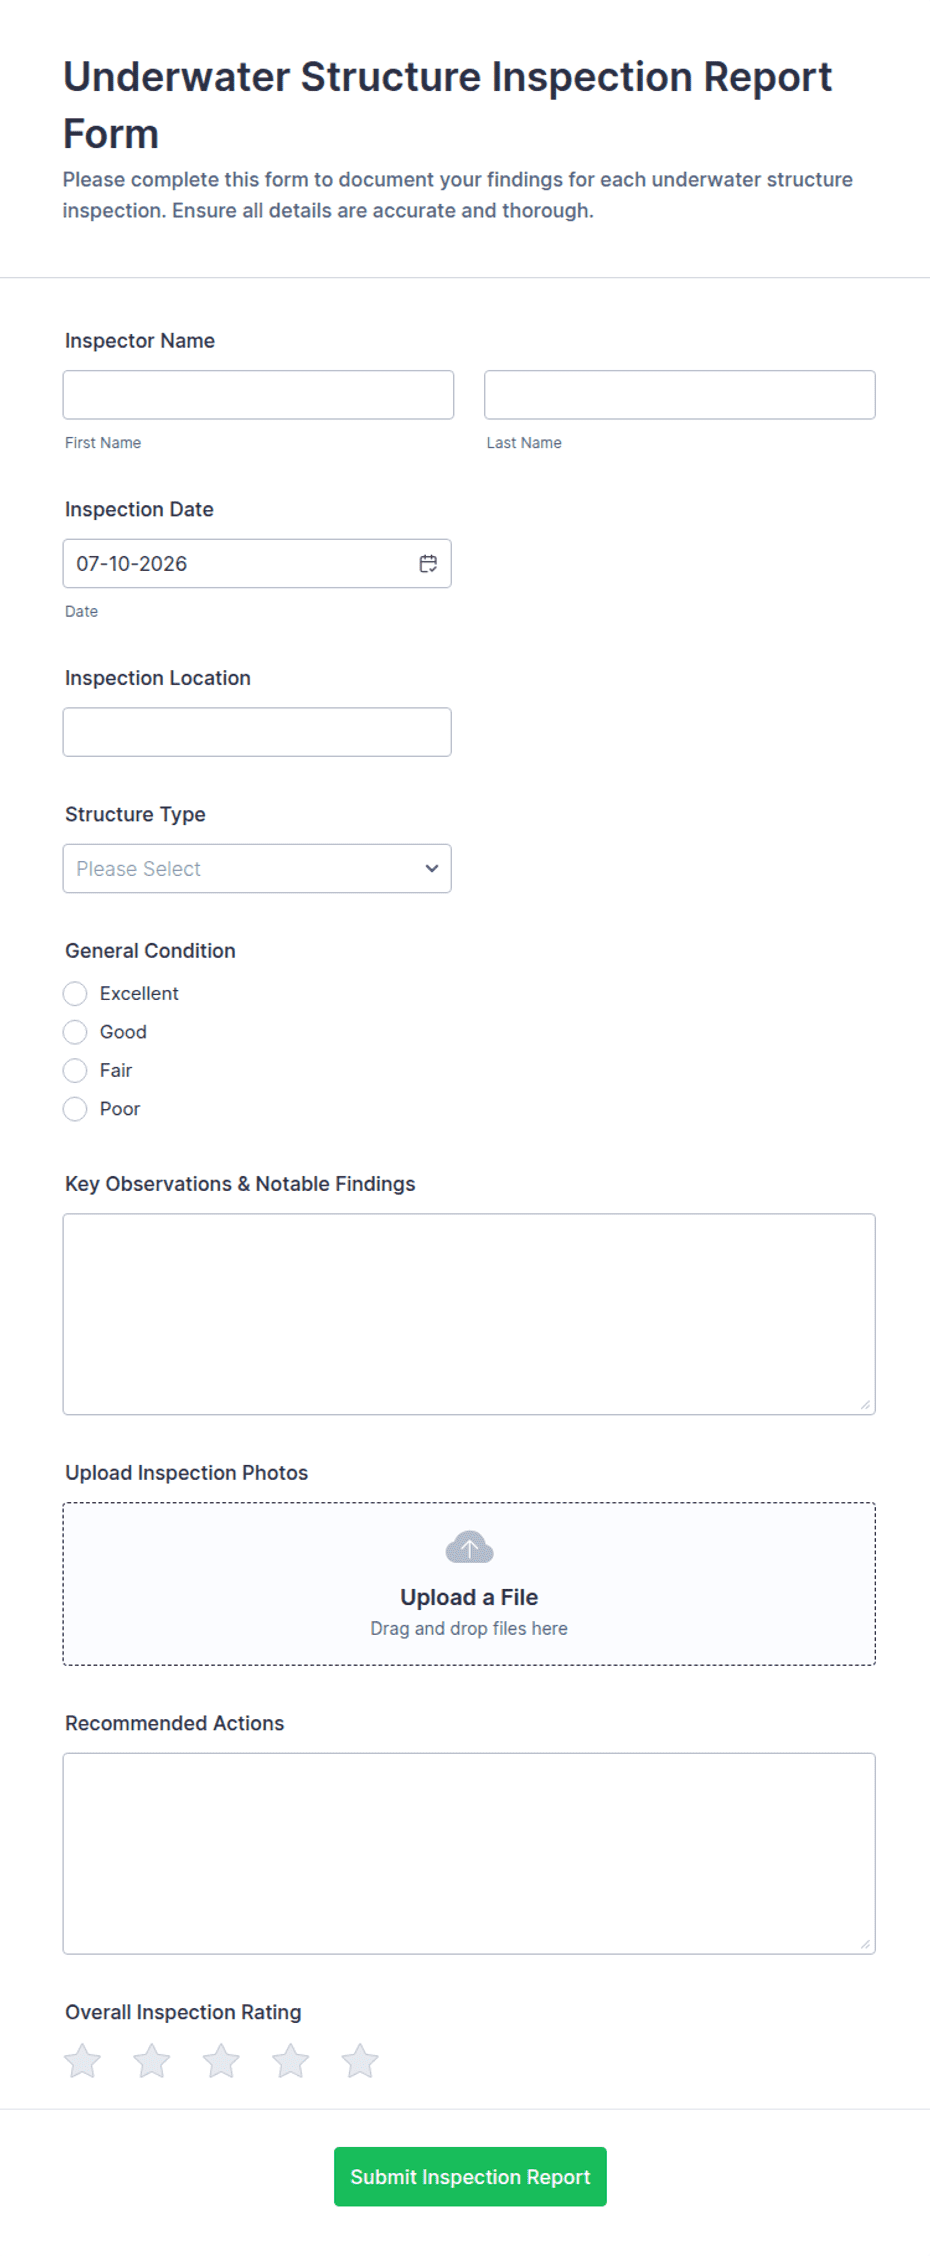Screen dimensions: 930x2256
Task: Select the Excellent condition option
Action: pyautogui.click(x=75, y=994)
